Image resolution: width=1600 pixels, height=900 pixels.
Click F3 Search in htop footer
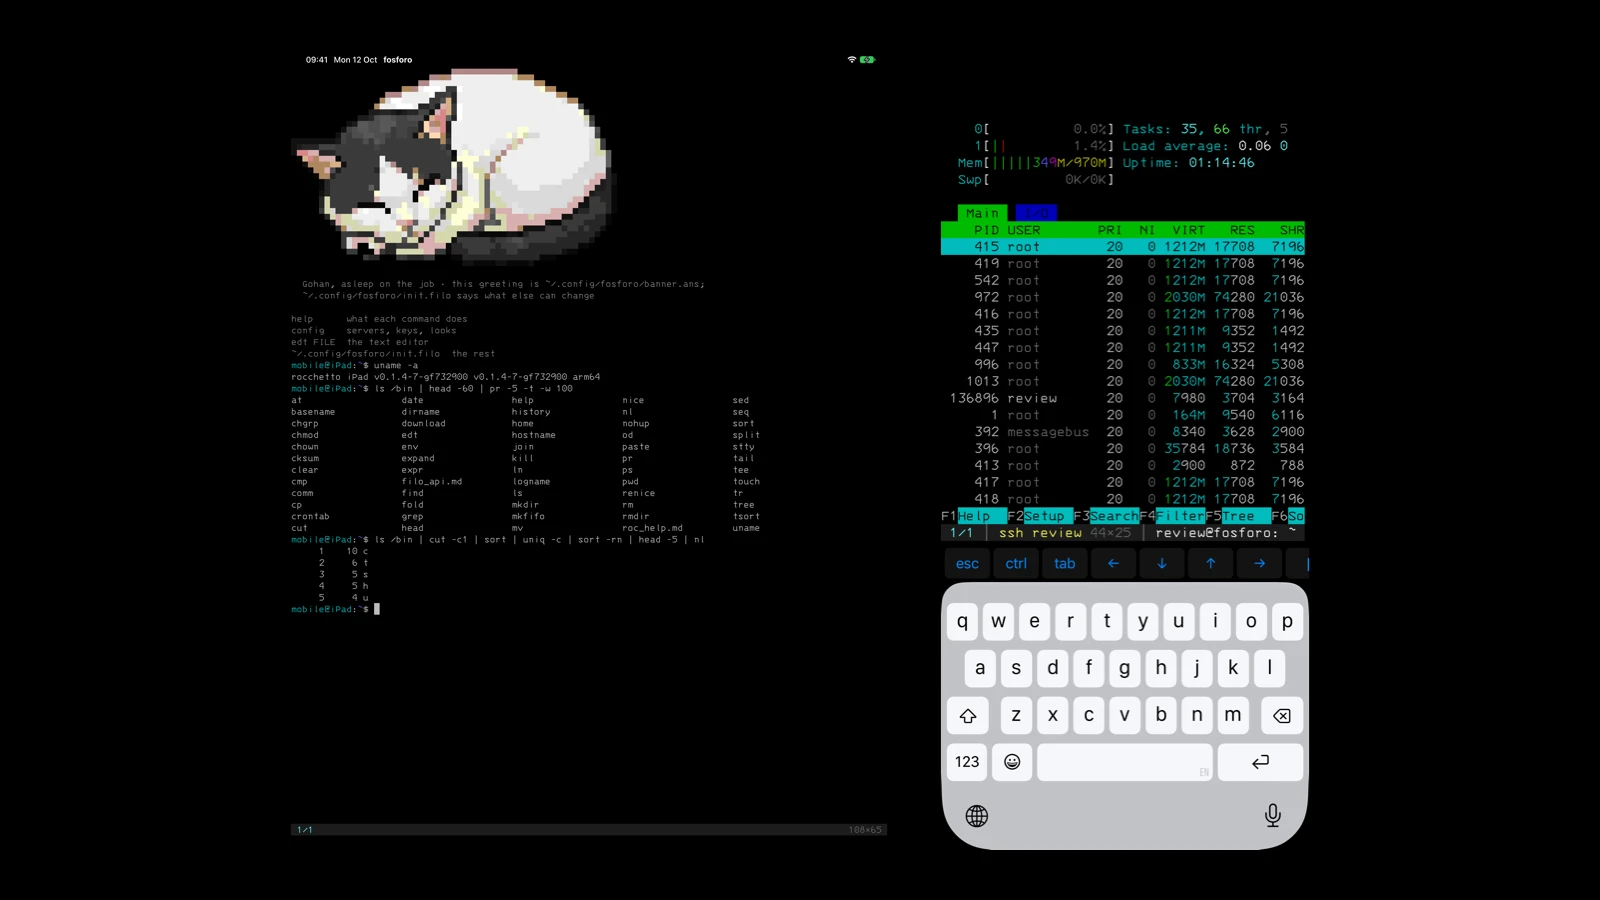coord(1106,516)
